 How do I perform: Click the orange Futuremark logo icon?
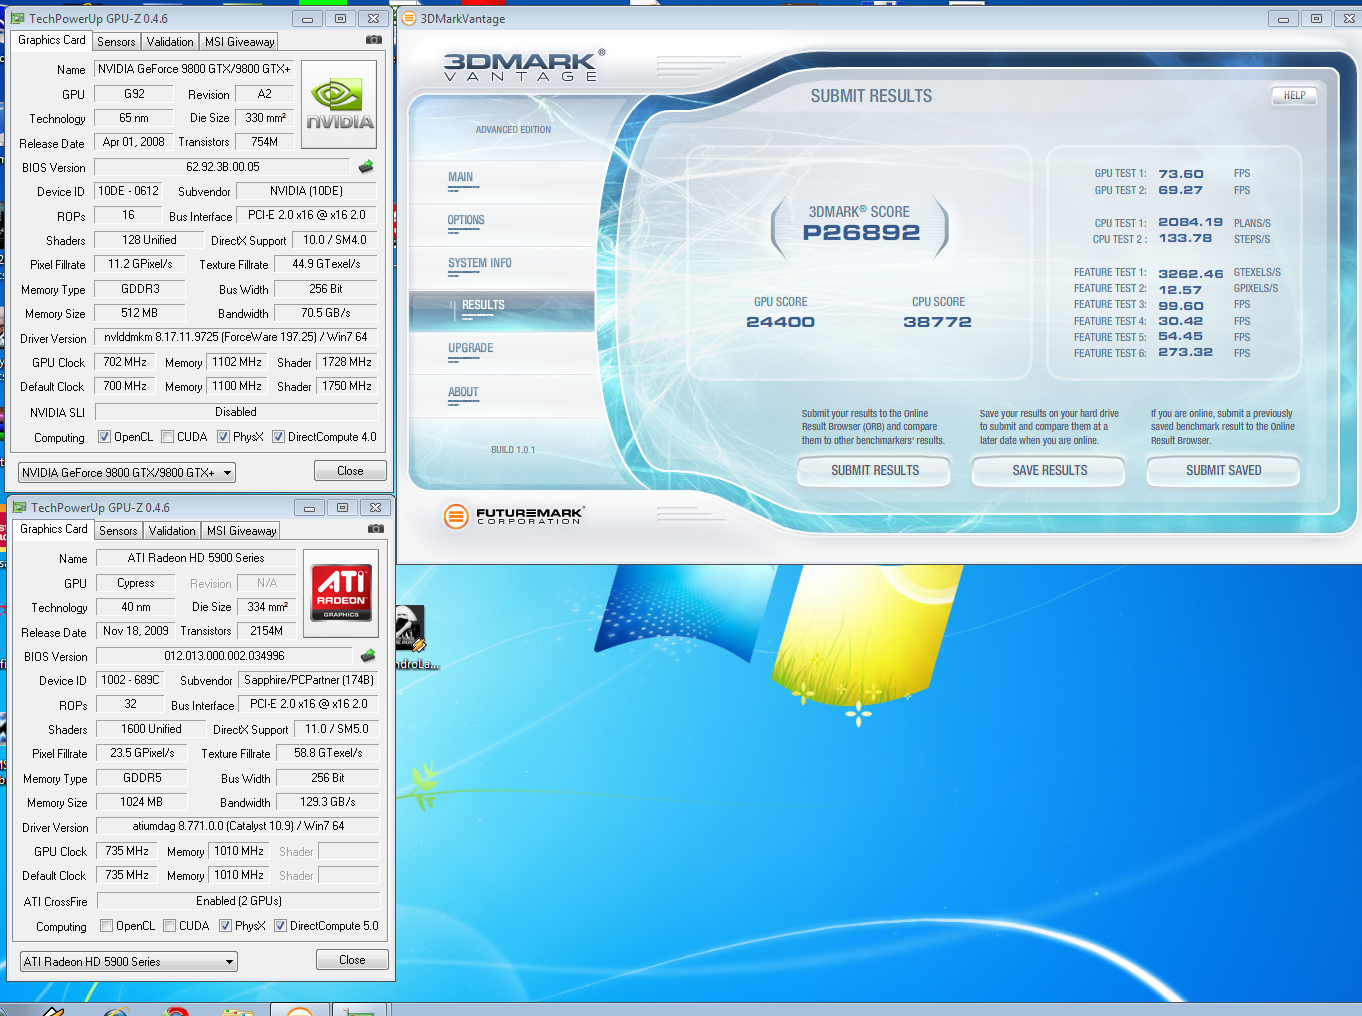[456, 516]
